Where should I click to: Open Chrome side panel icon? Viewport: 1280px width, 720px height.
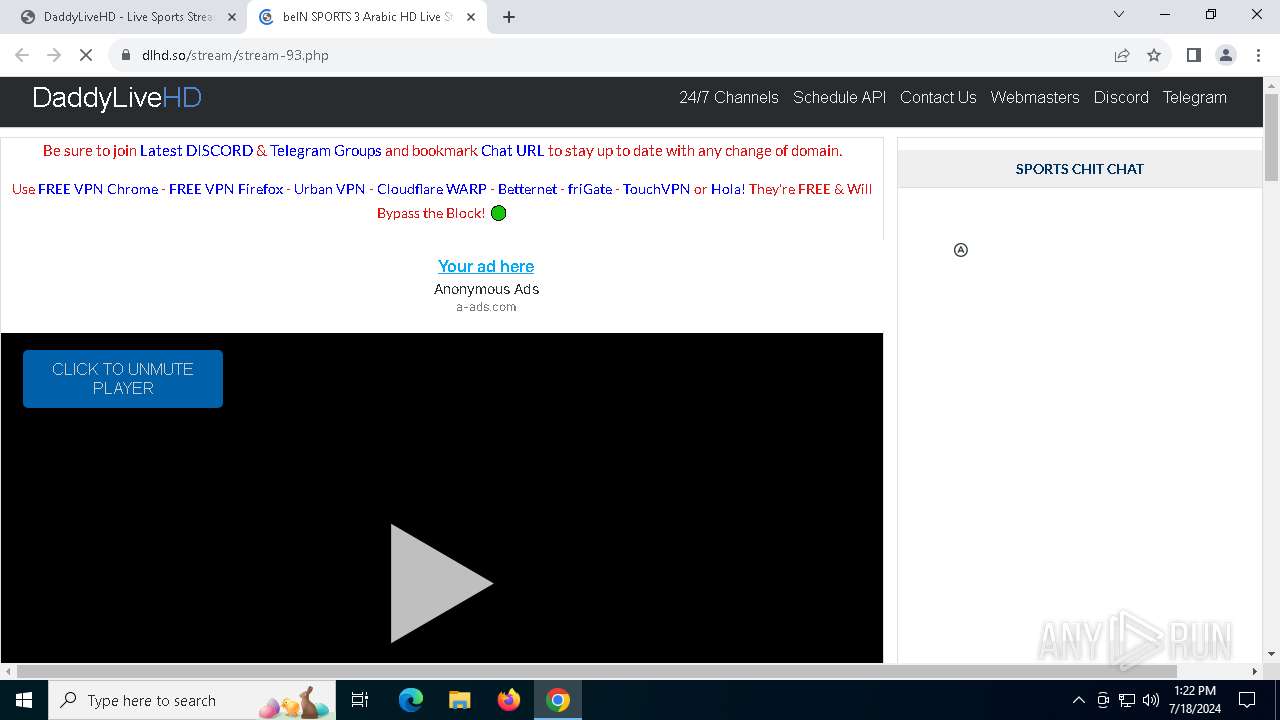pyautogui.click(x=1193, y=55)
